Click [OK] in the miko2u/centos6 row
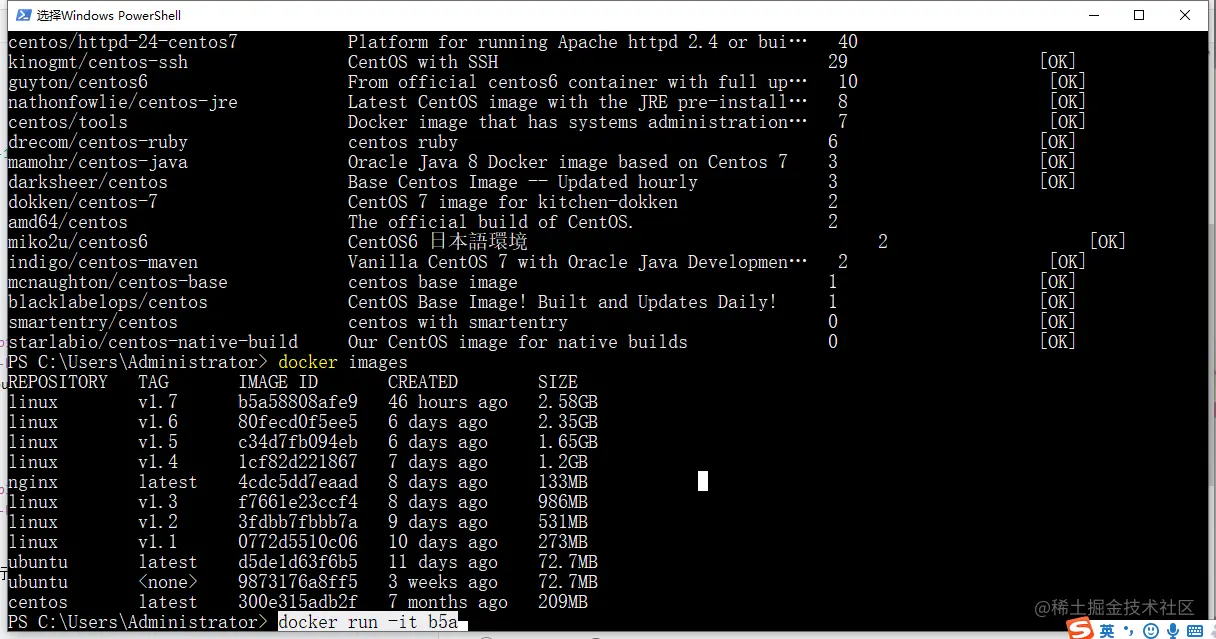Image resolution: width=1216 pixels, height=639 pixels. [x=1108, y=242]
